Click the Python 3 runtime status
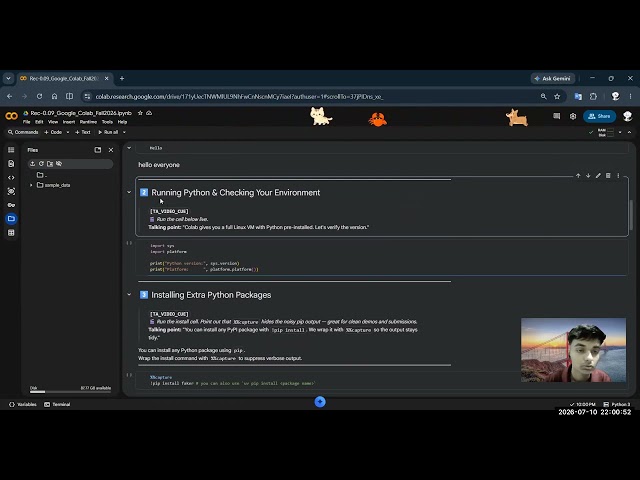 617,404
